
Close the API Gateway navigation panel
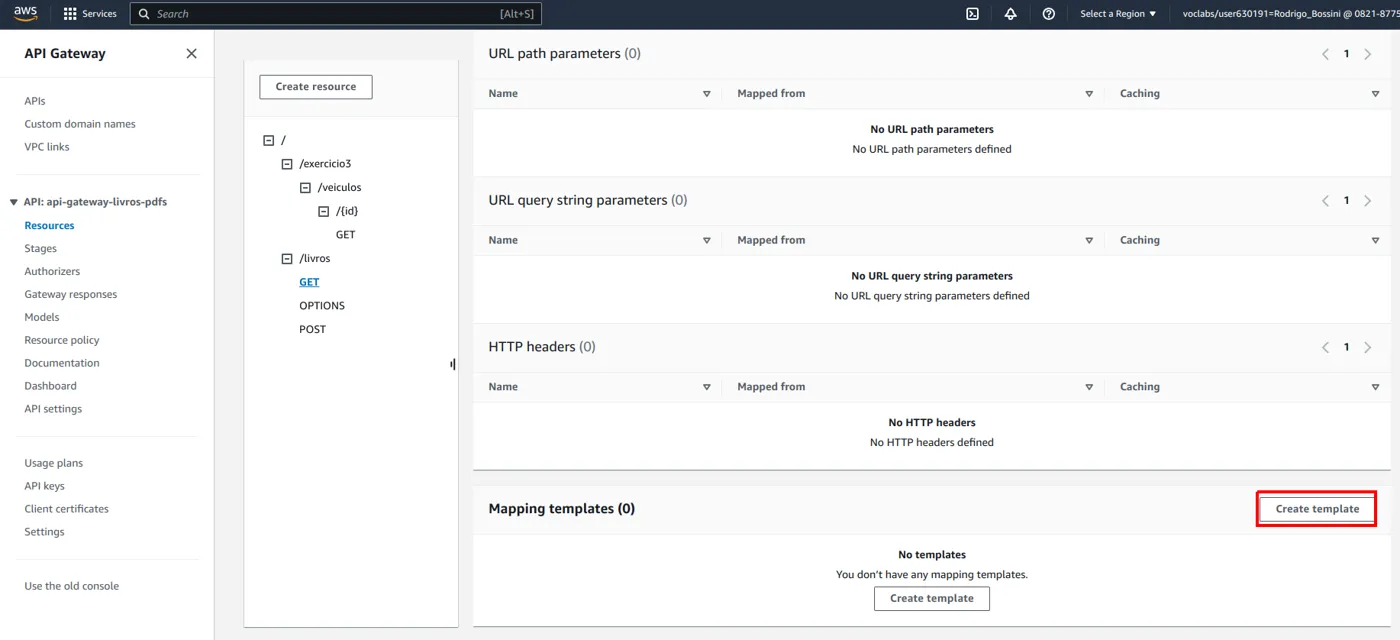[192, 54]
